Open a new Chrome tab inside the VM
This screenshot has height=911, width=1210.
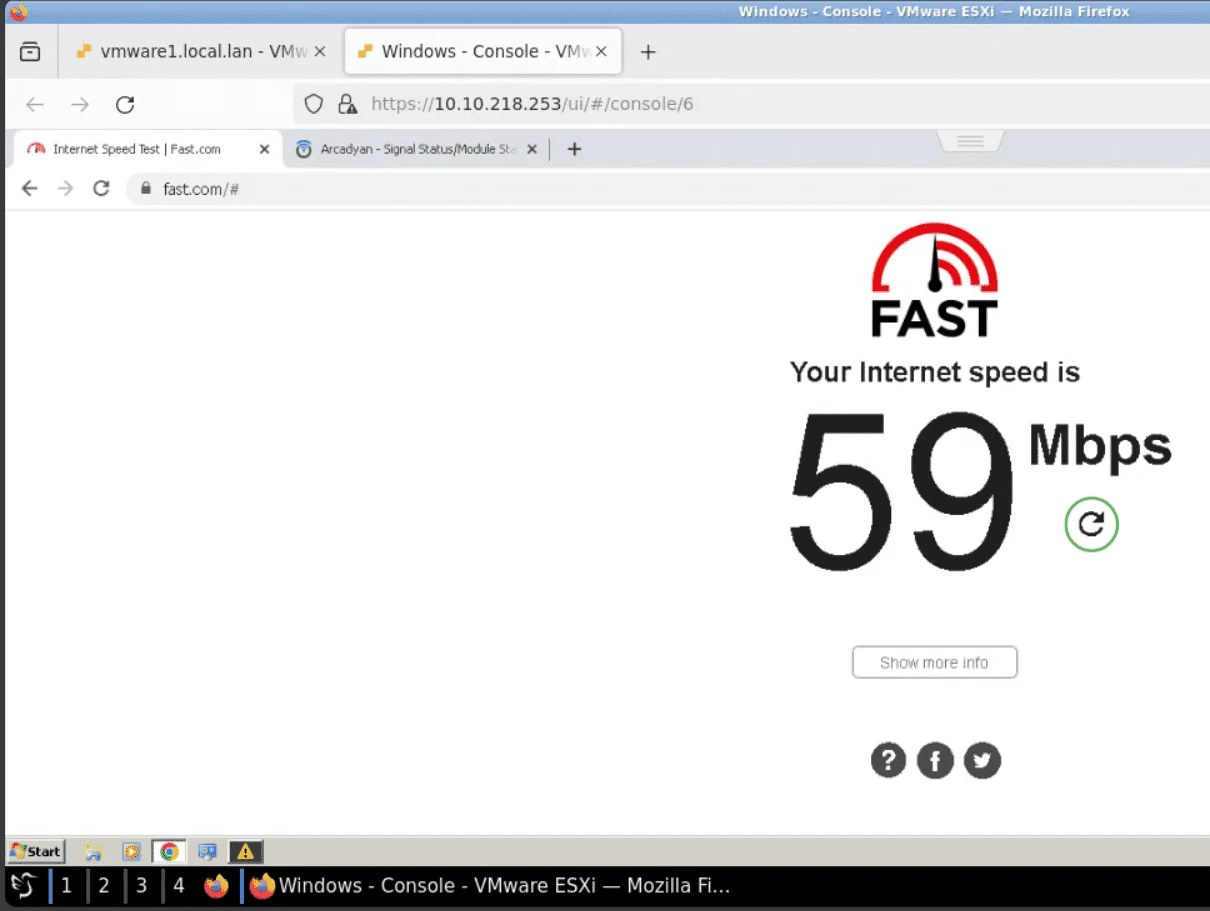click(x=574, y=149)
